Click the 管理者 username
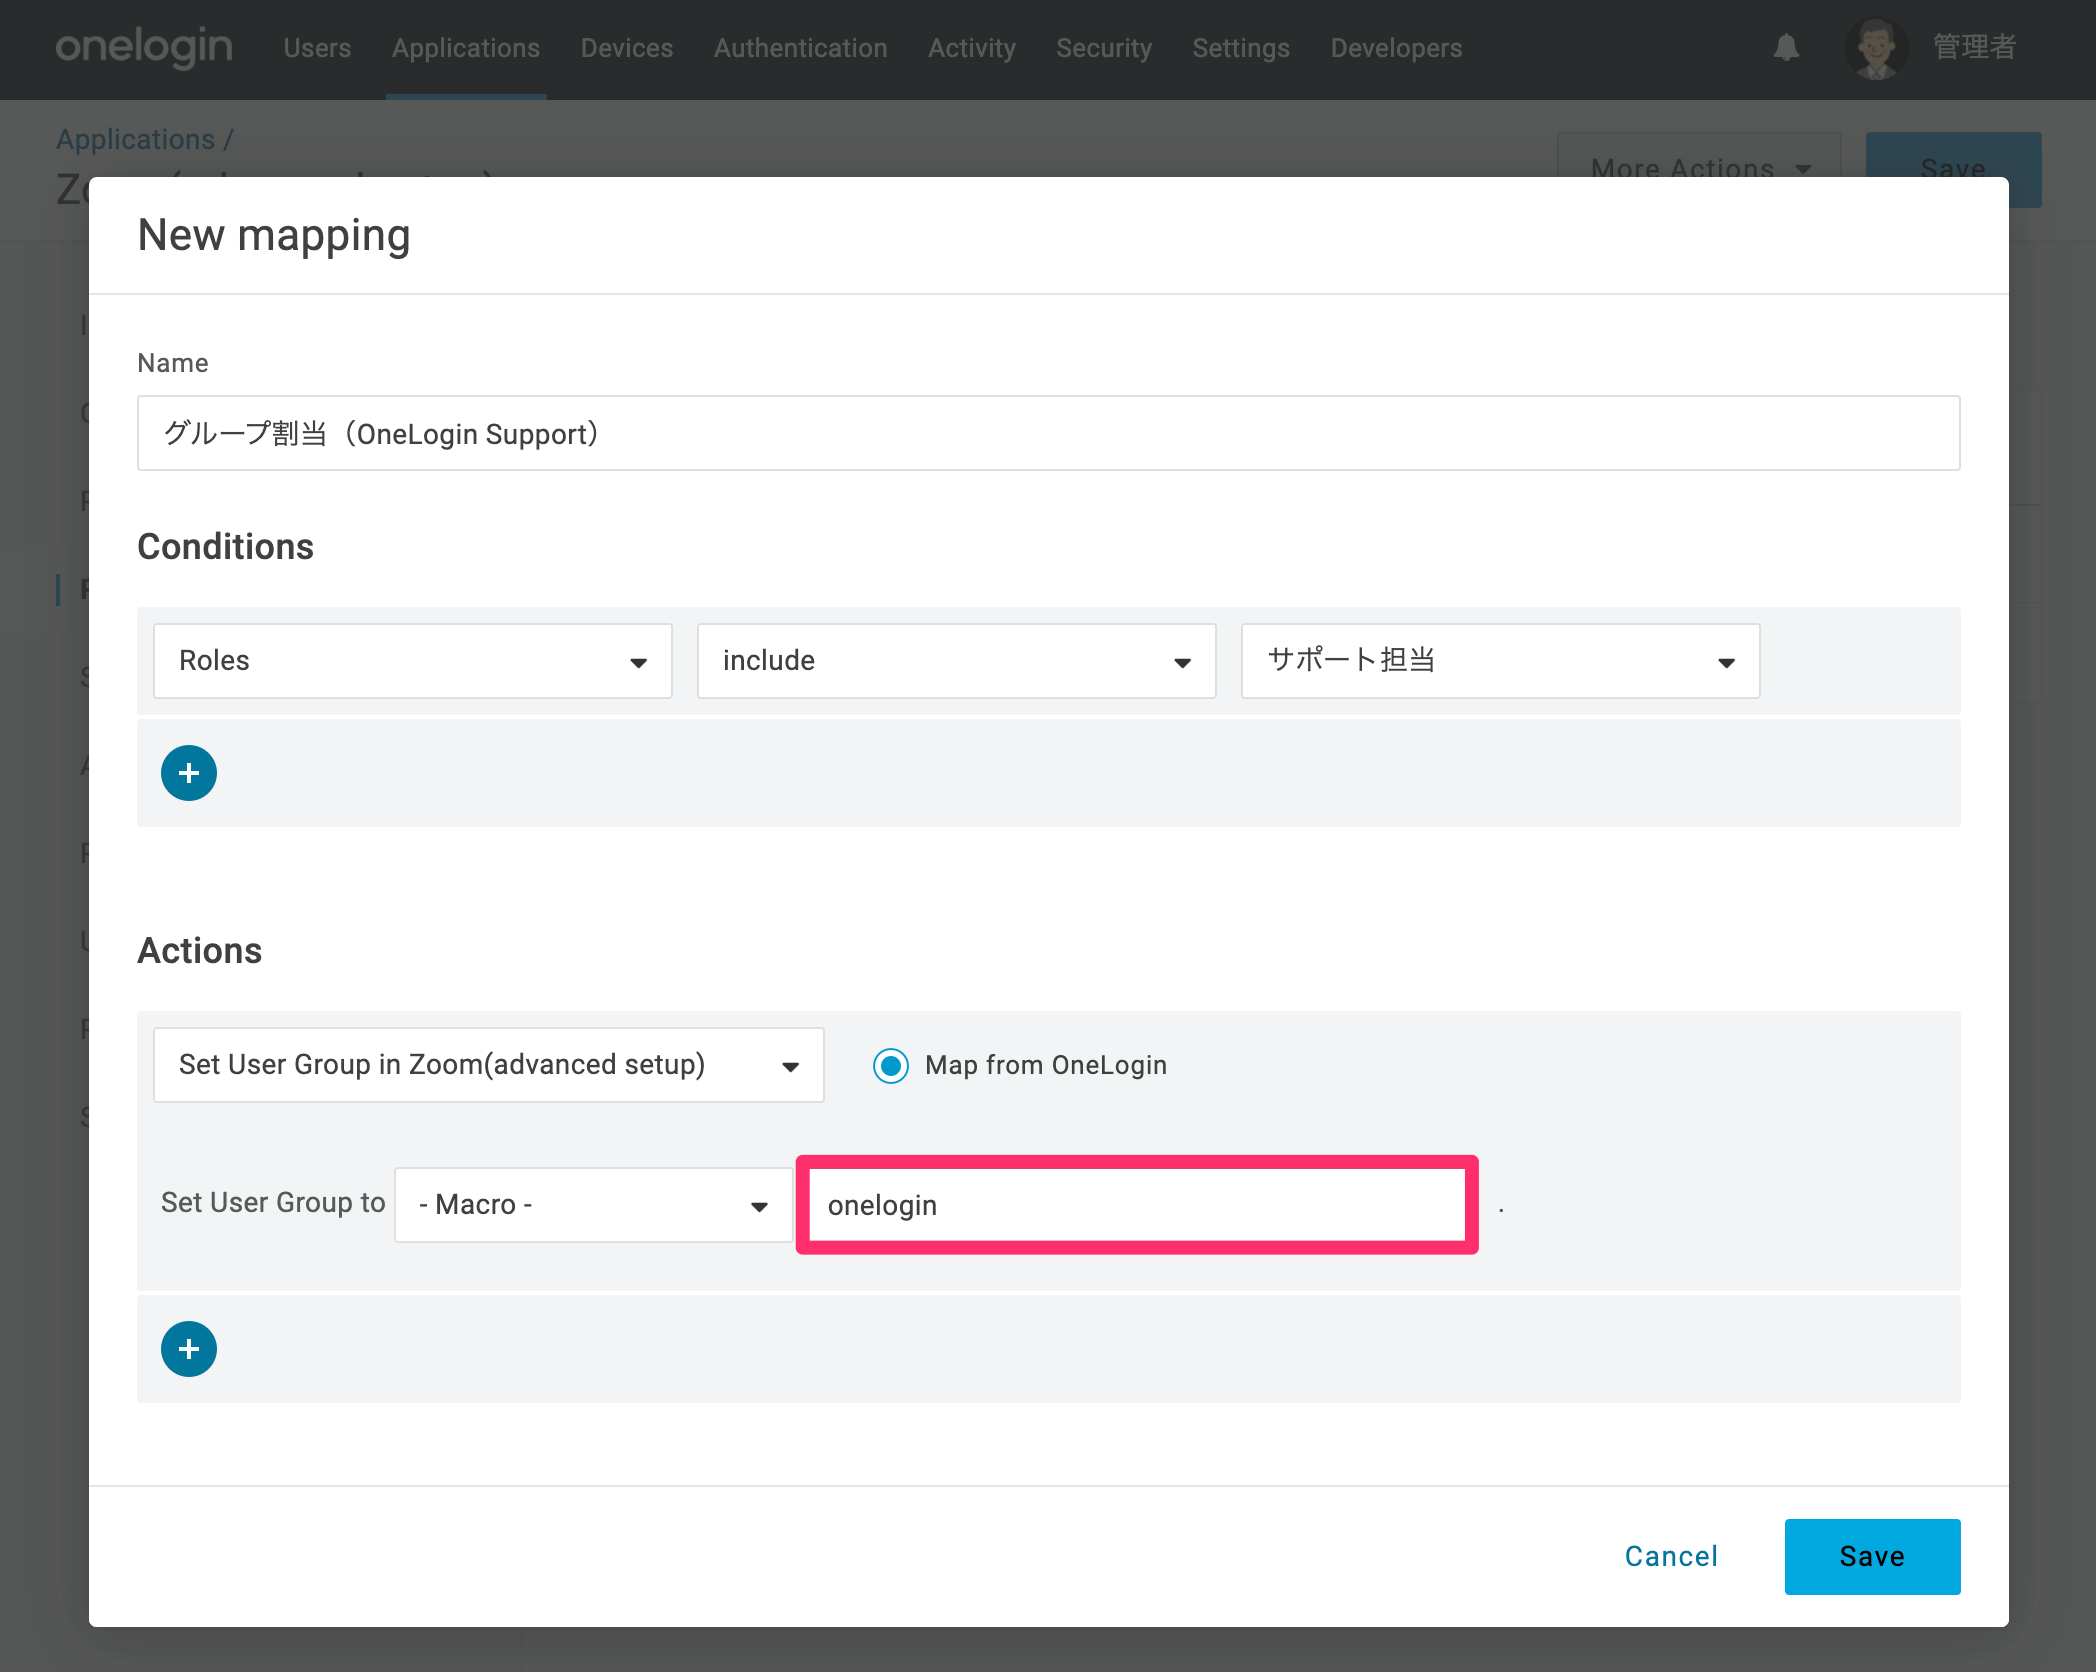The width and height of the screenshot is (2096, 1672). click(1975, 47)
